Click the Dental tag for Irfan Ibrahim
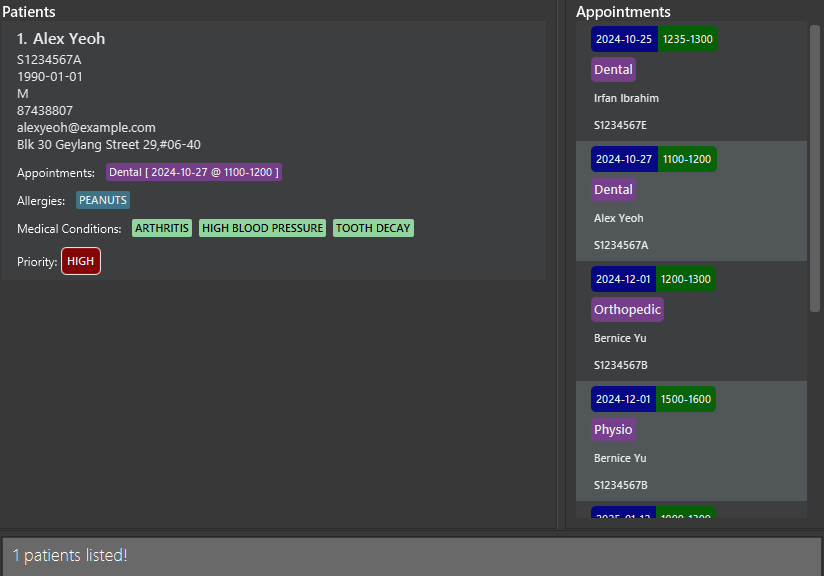The image size is (824, 576). [613, 70]
